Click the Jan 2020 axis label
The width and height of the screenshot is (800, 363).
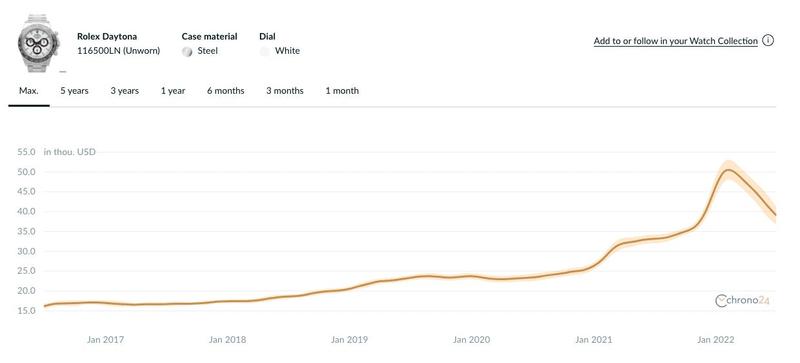coord(471,340)
